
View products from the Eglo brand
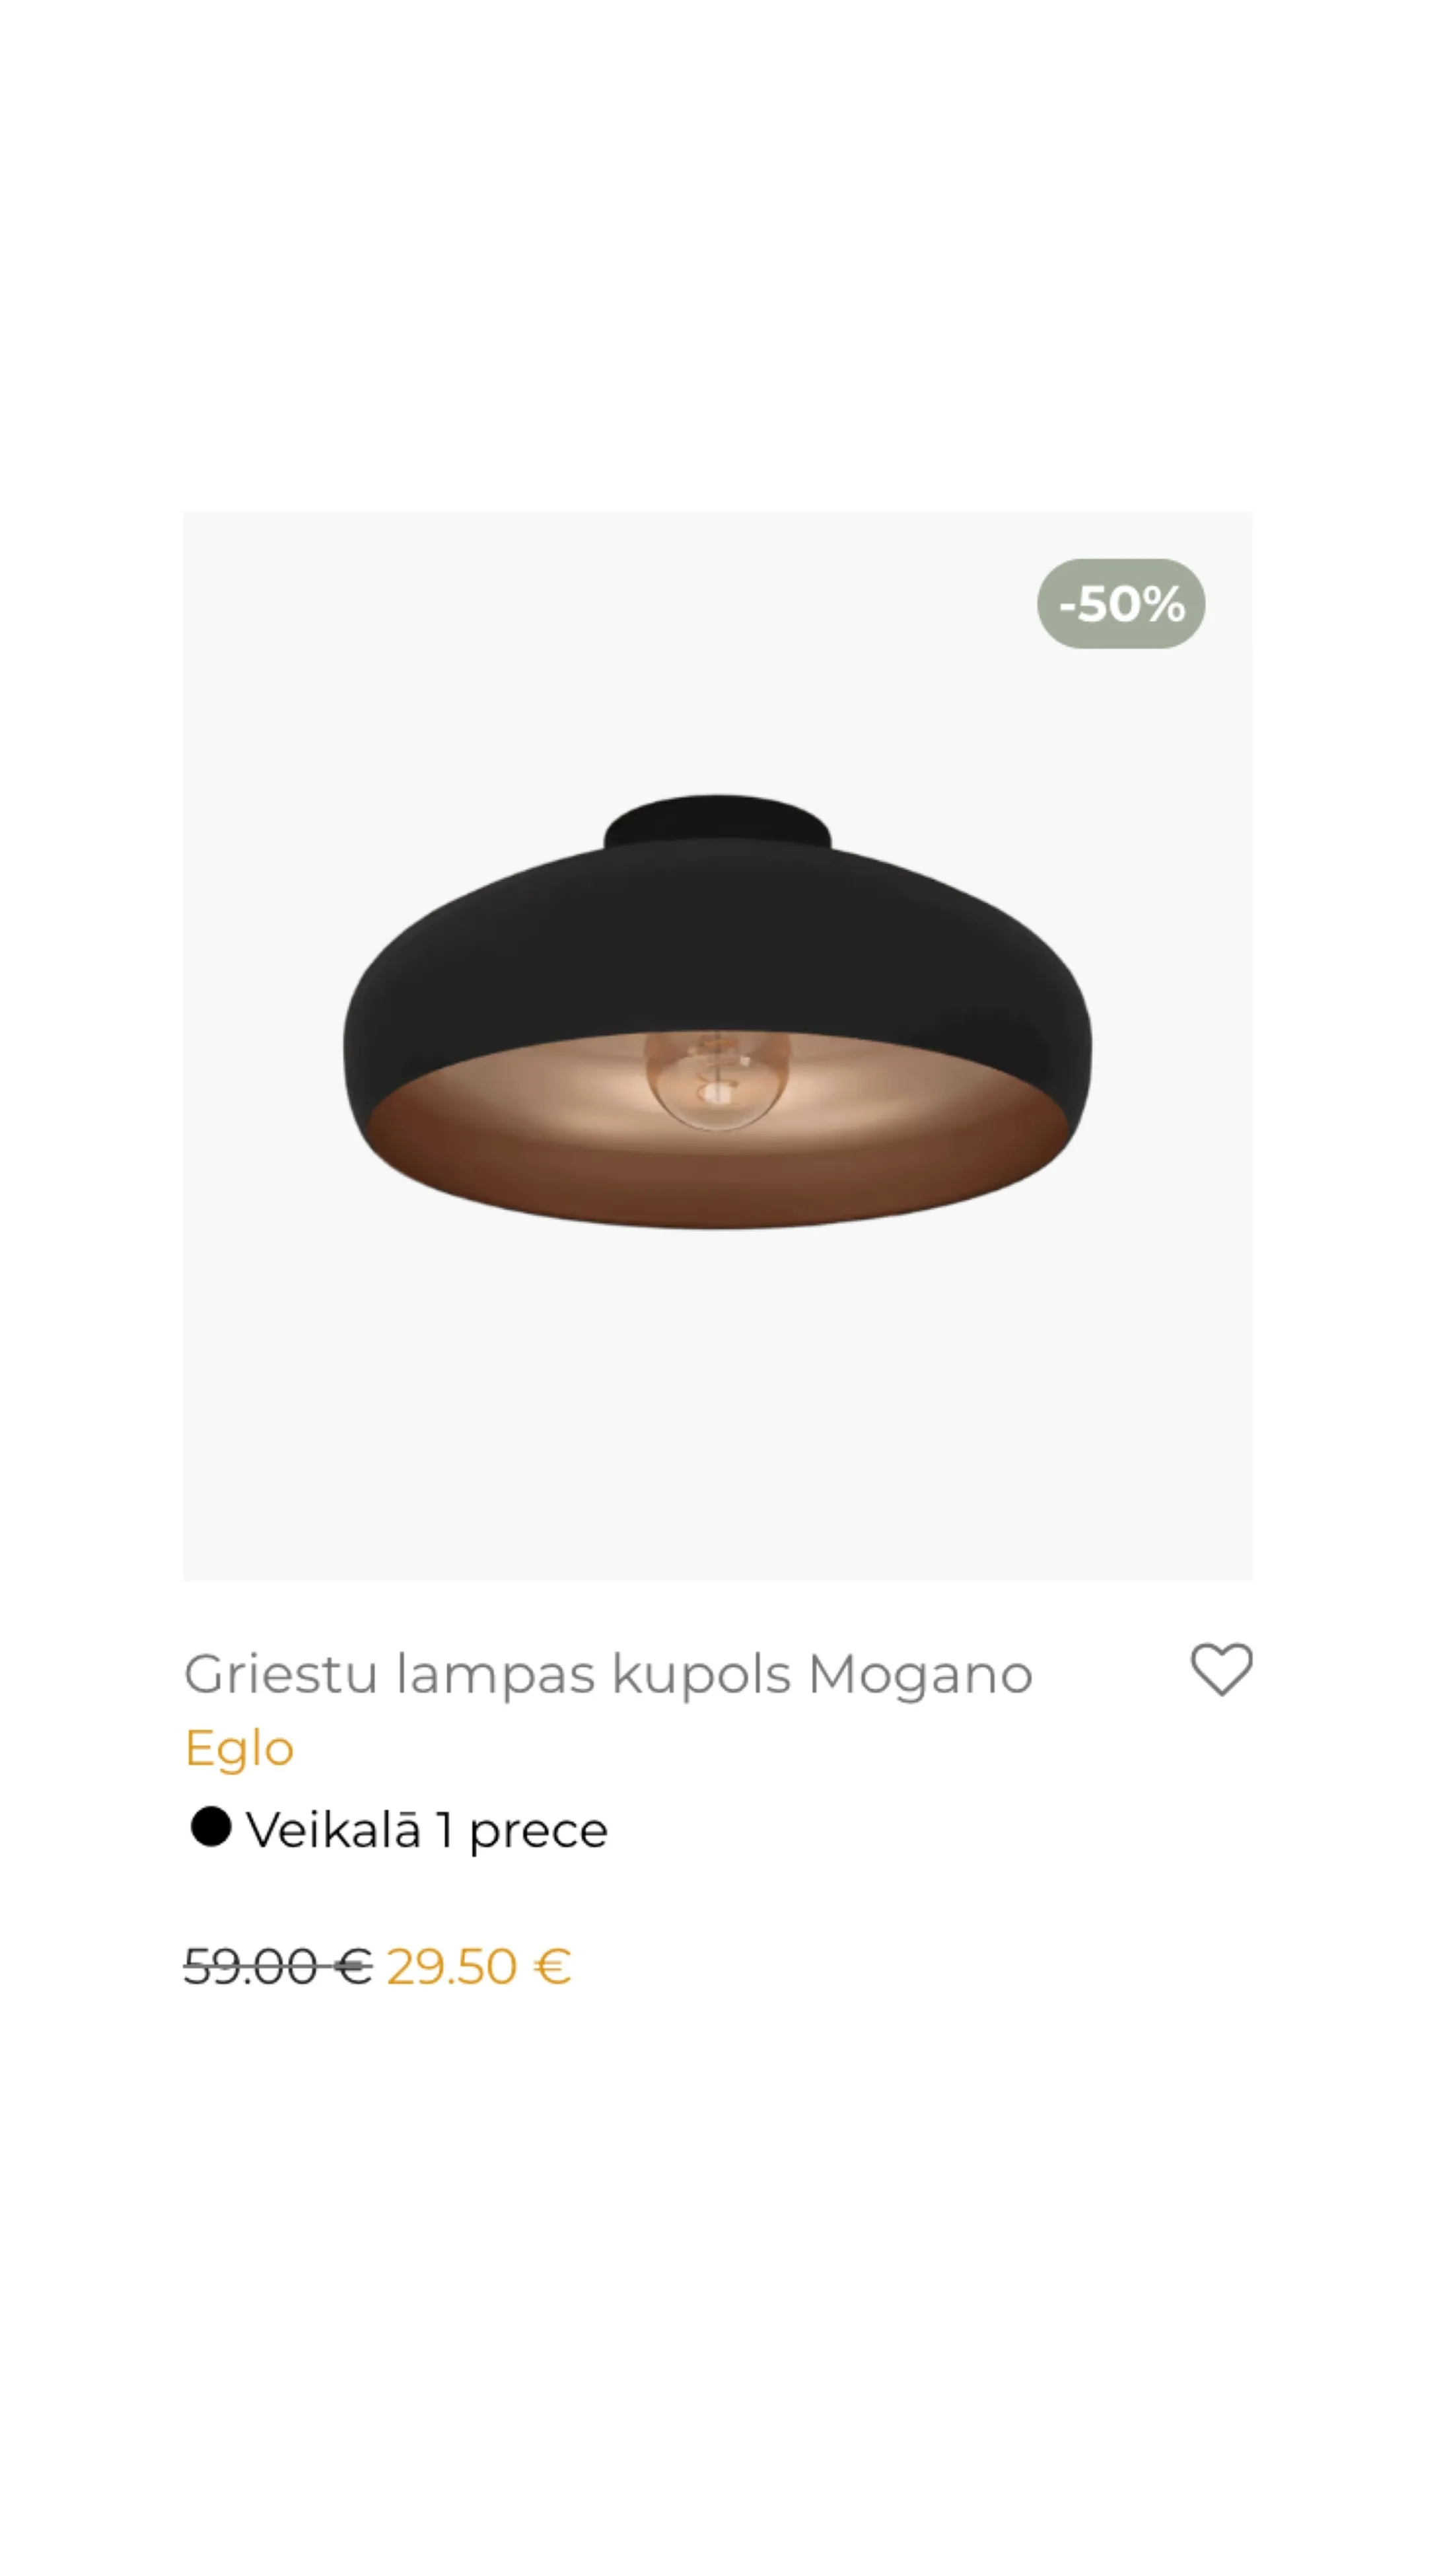click(x=239, y=1749)
